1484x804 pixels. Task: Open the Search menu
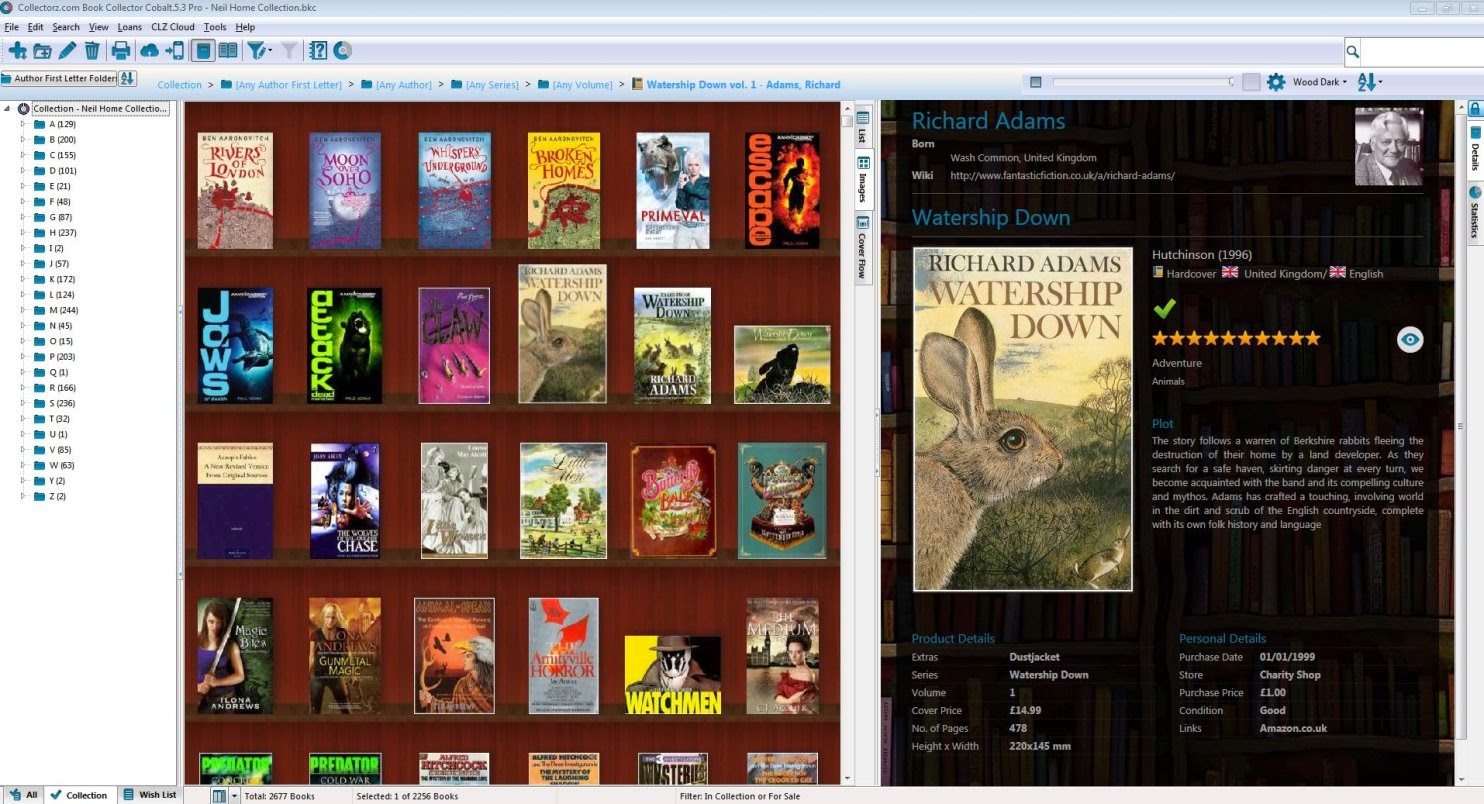click(x=66, y=27)
